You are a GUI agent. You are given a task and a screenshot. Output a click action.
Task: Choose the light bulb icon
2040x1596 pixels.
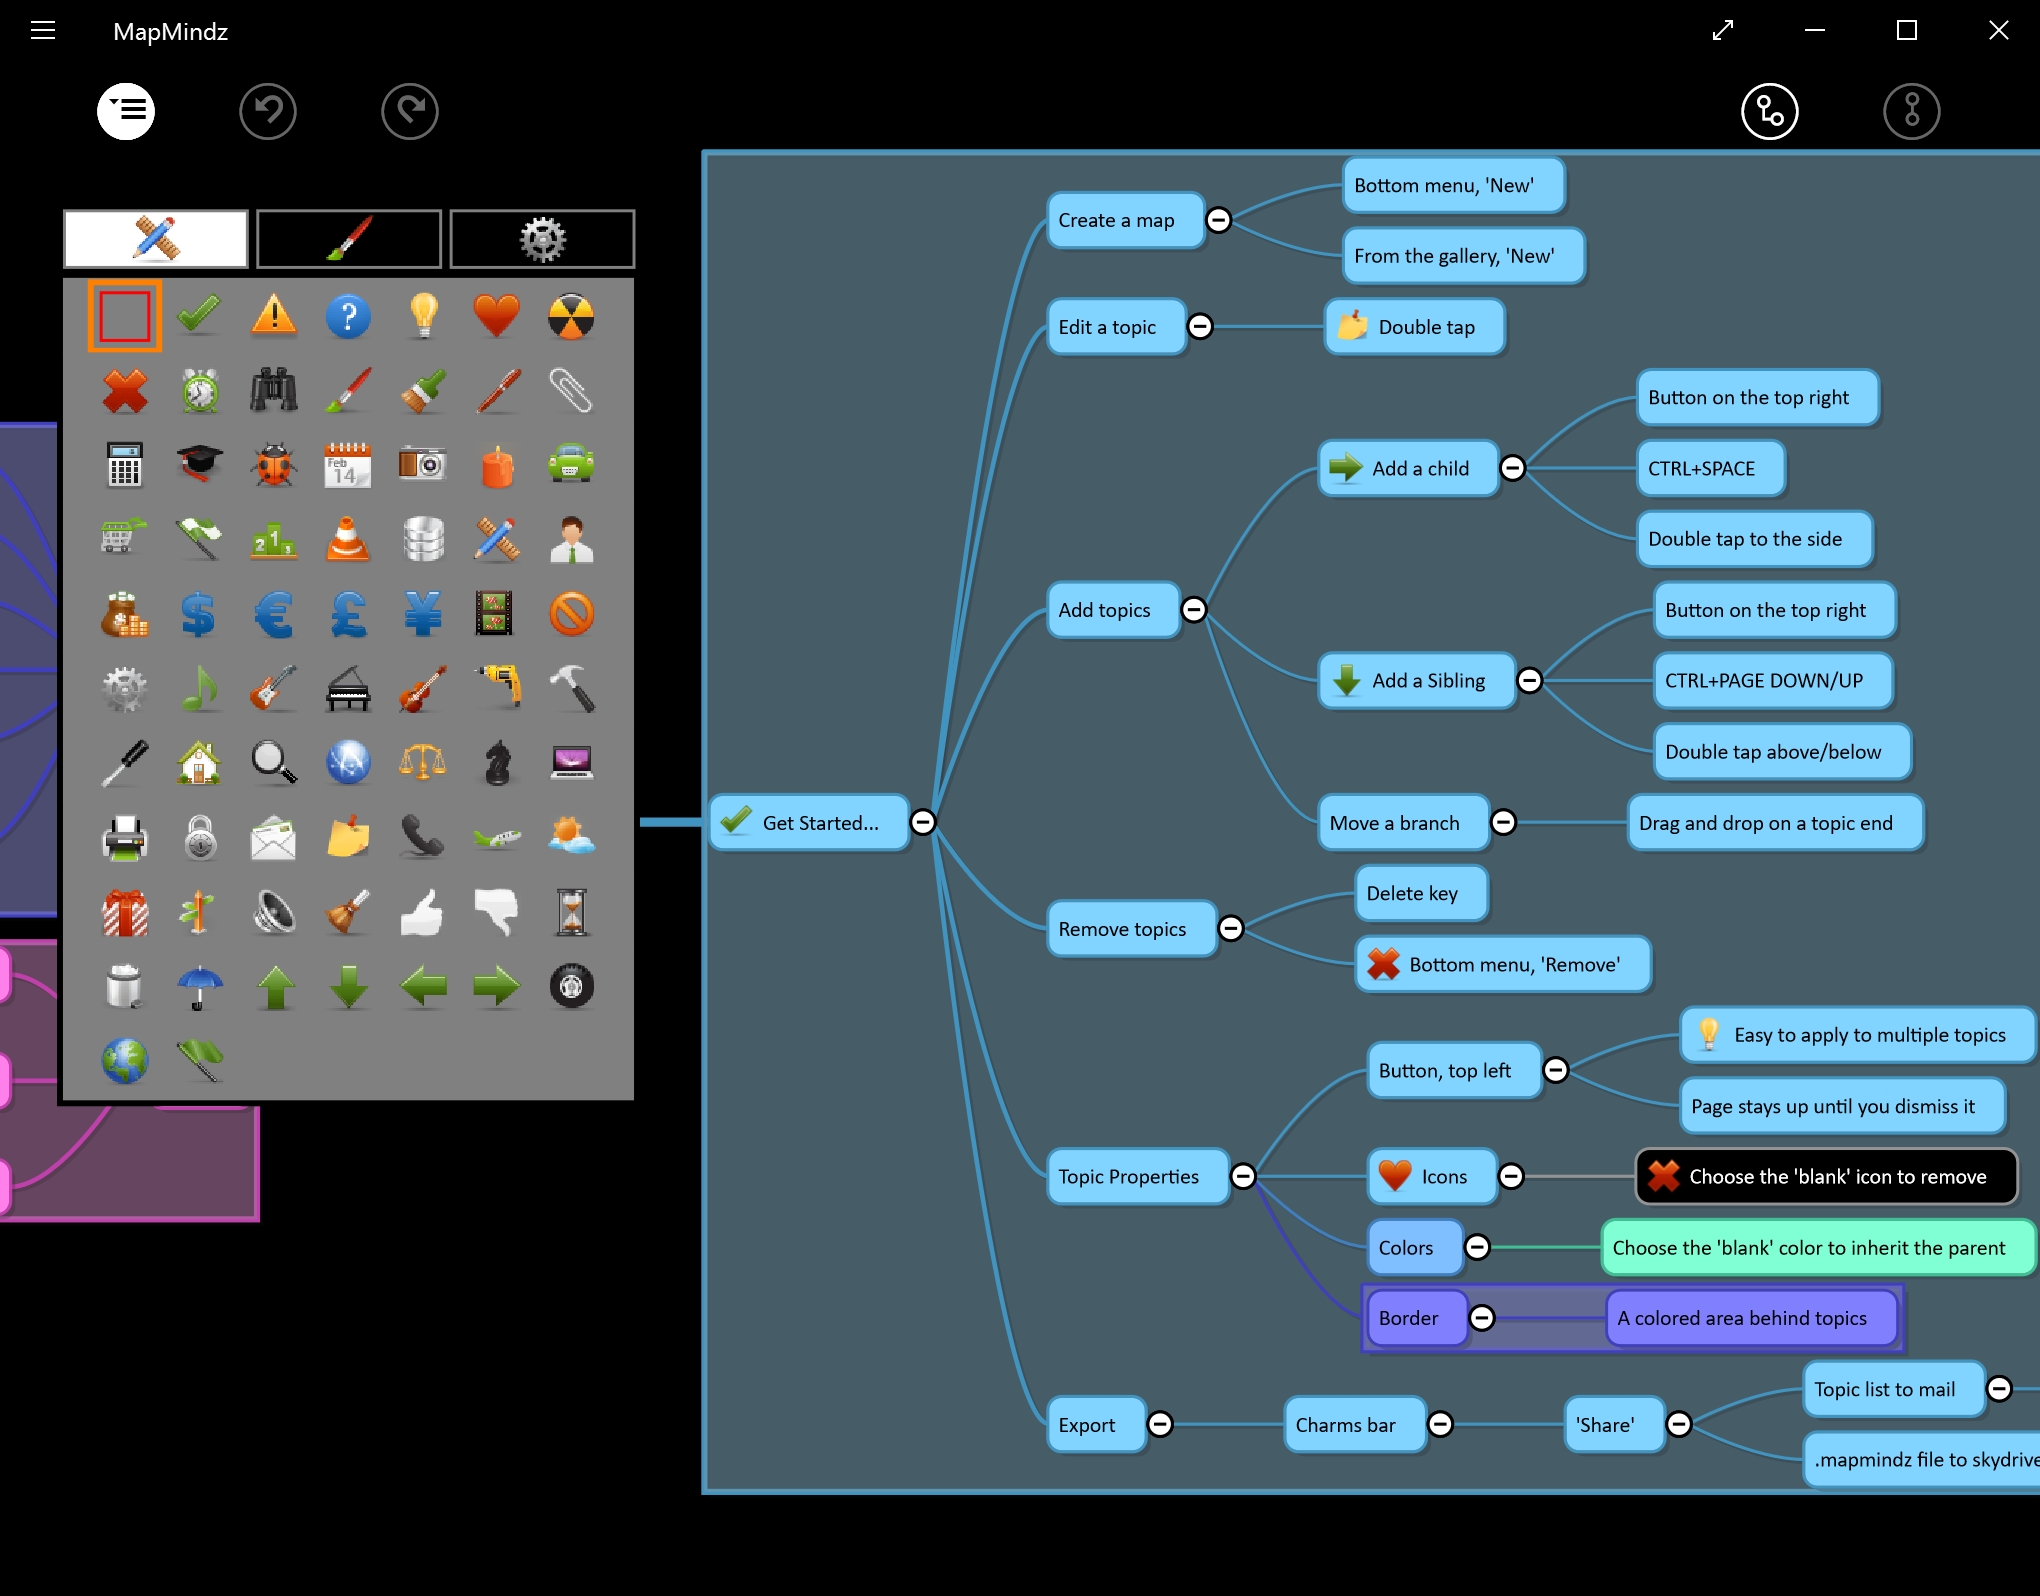pyautogui.click(x=423, y=316)
